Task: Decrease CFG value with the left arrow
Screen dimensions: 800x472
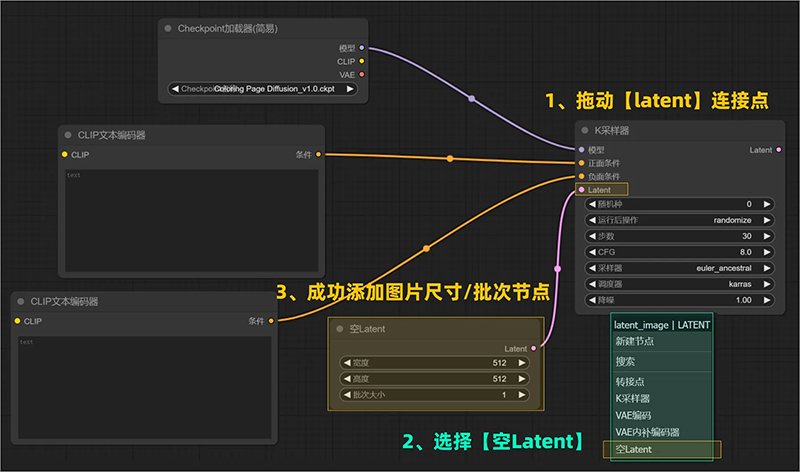Action: click(591, 252)
